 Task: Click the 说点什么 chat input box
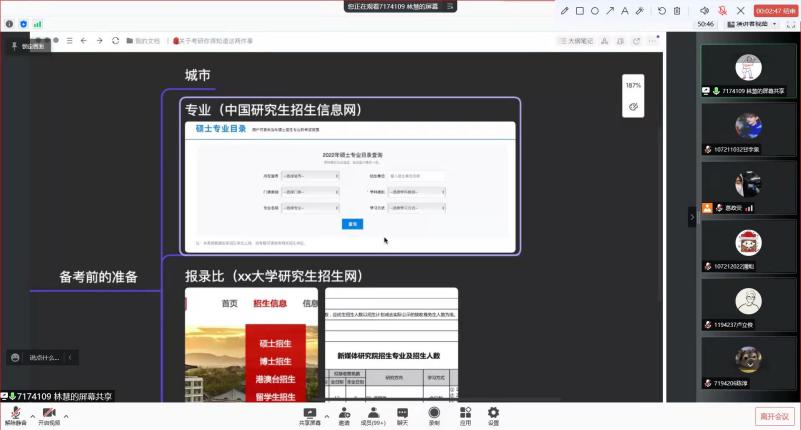42,357
